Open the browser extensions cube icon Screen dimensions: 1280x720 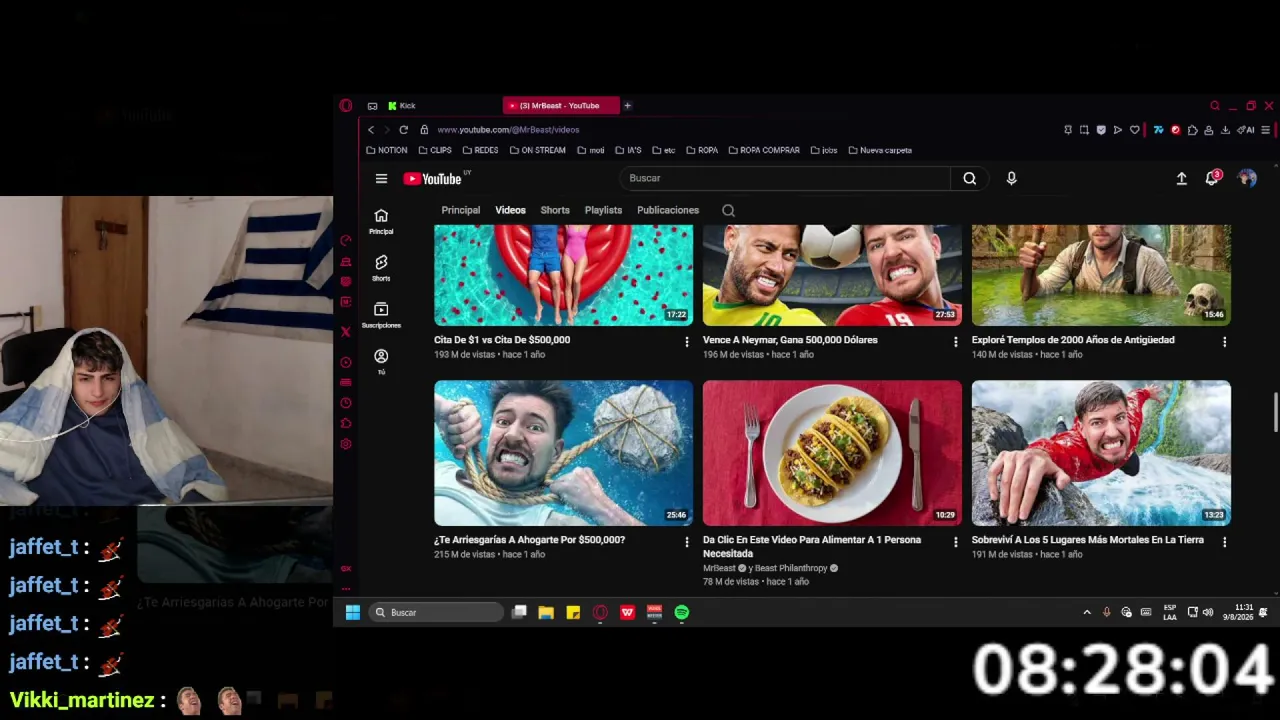[x=1192, y=130]
